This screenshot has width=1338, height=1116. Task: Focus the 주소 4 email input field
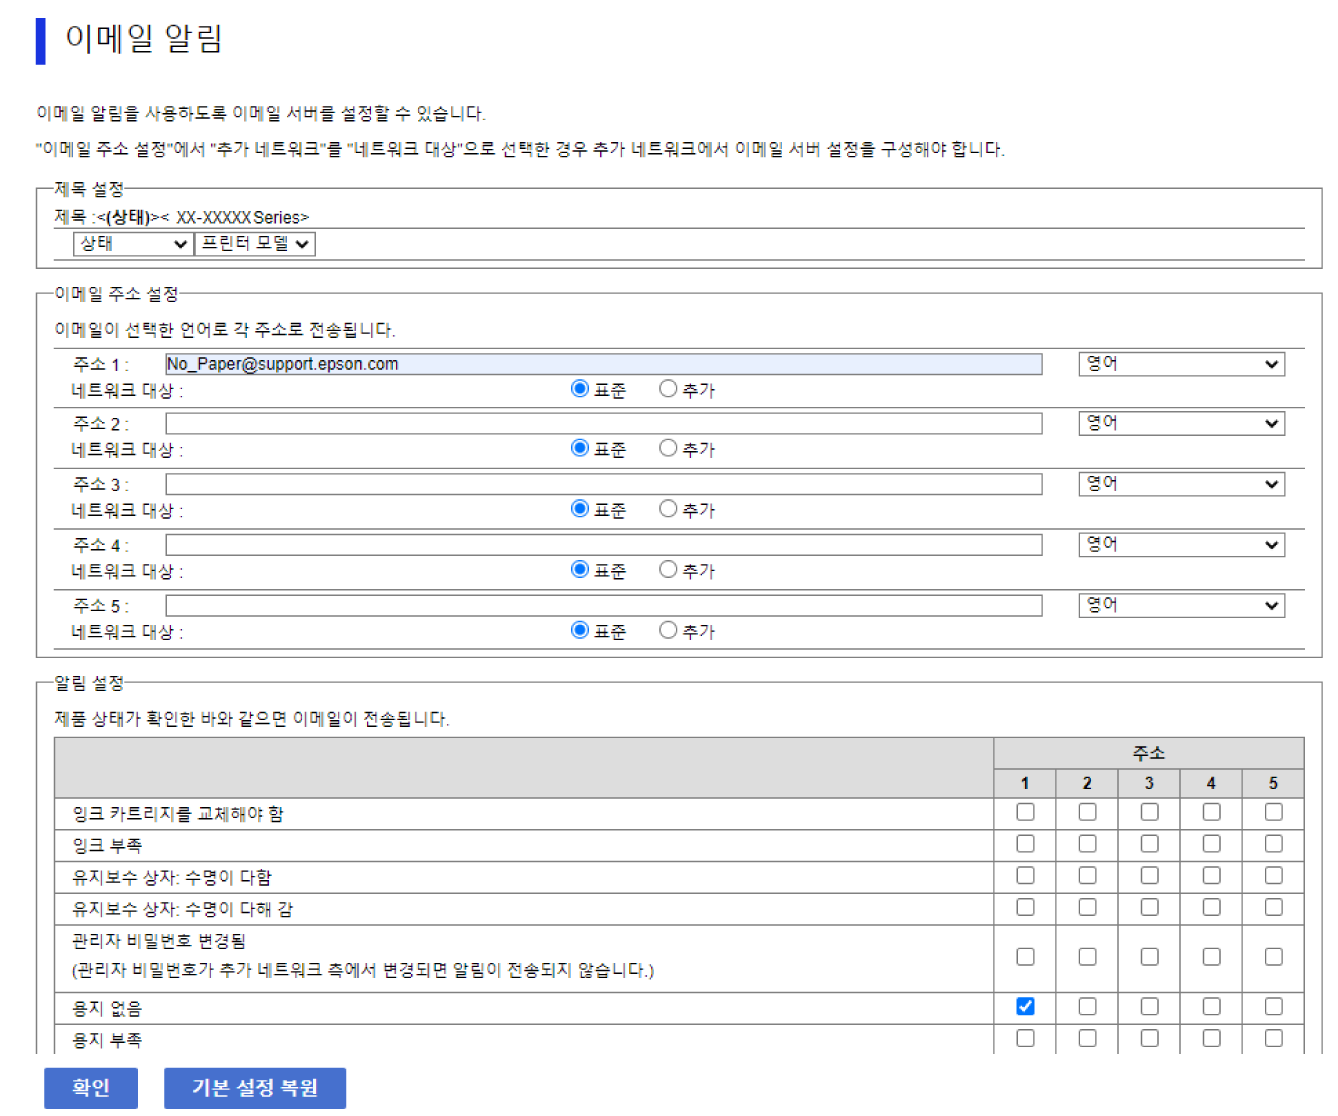[x=603, y=545]
